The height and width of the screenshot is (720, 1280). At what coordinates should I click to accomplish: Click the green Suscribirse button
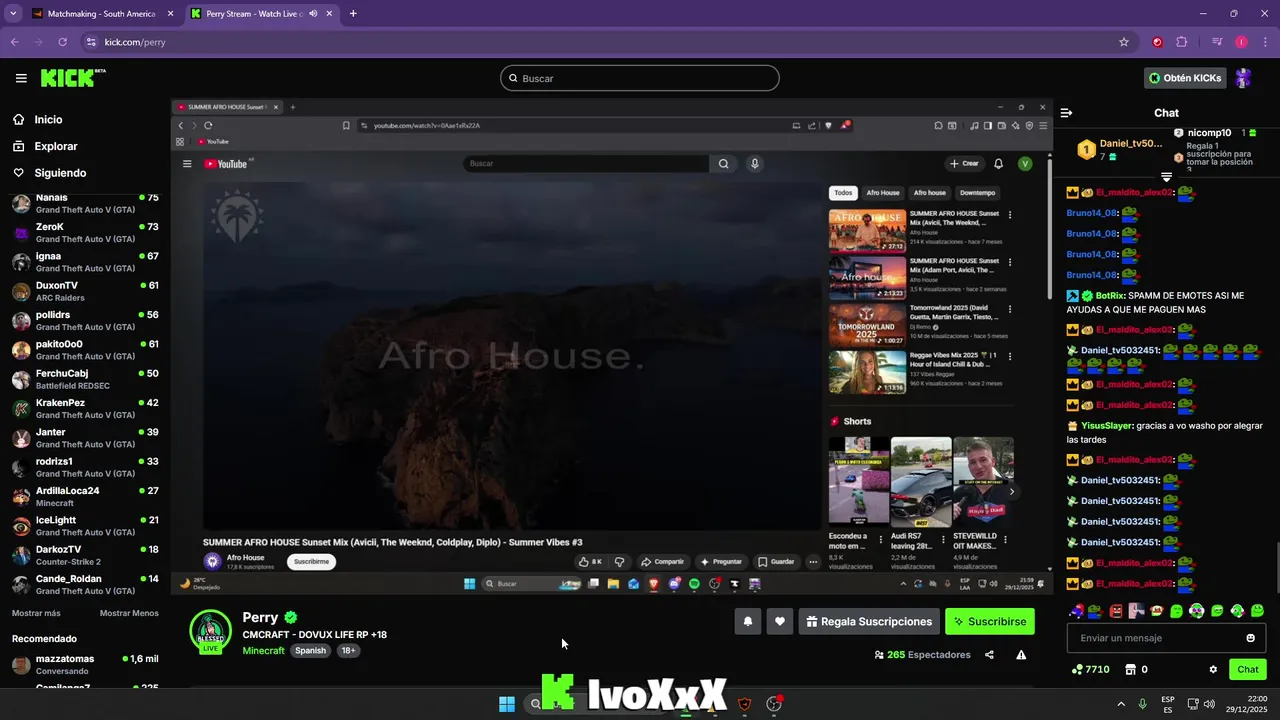coord(990,621)
